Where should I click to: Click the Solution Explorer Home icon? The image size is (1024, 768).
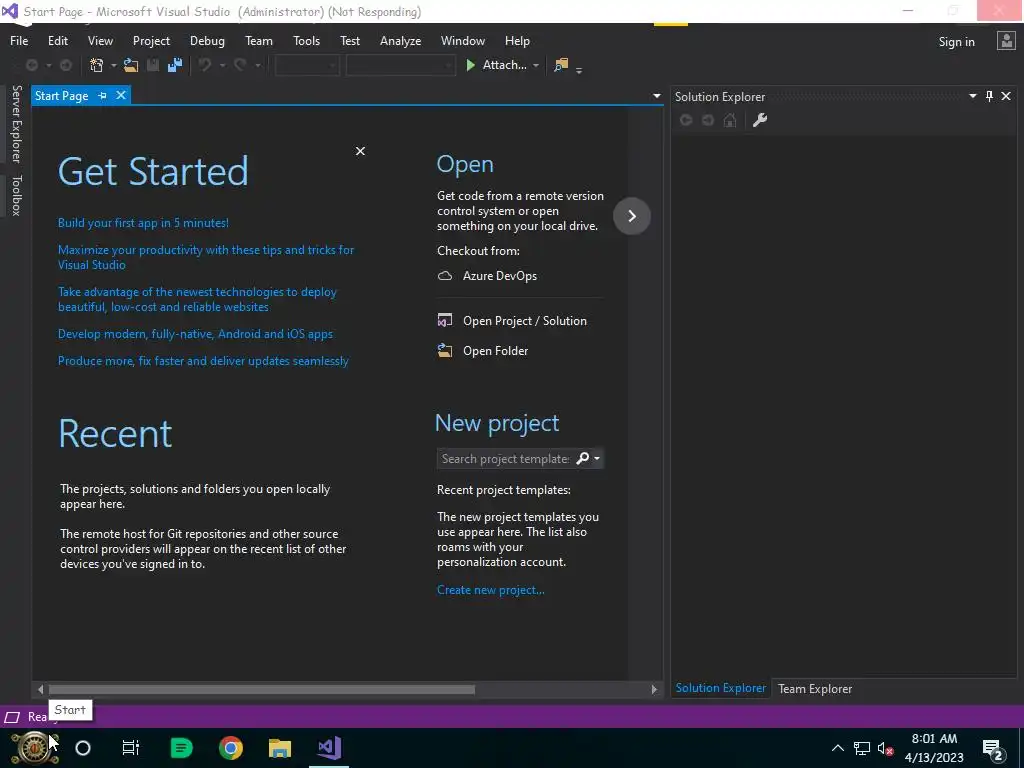[730, 120]
